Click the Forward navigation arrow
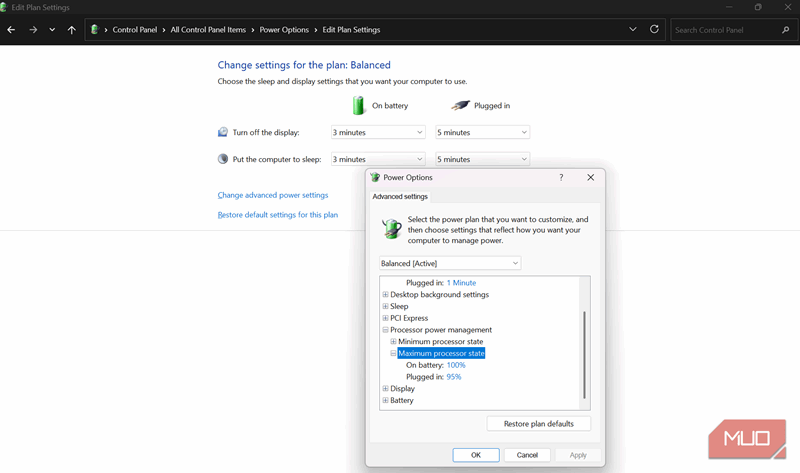 pos(33,30)
